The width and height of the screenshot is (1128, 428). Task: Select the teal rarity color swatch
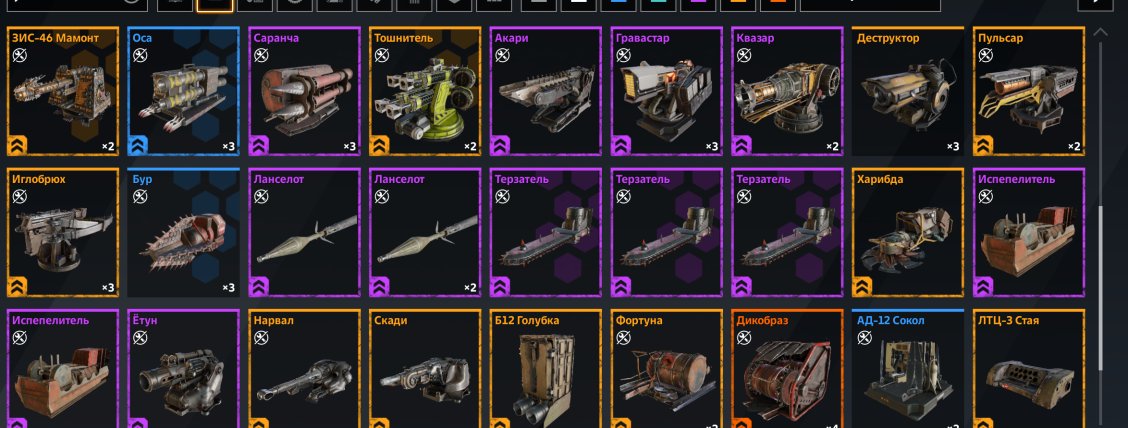[x=656, y=4]
